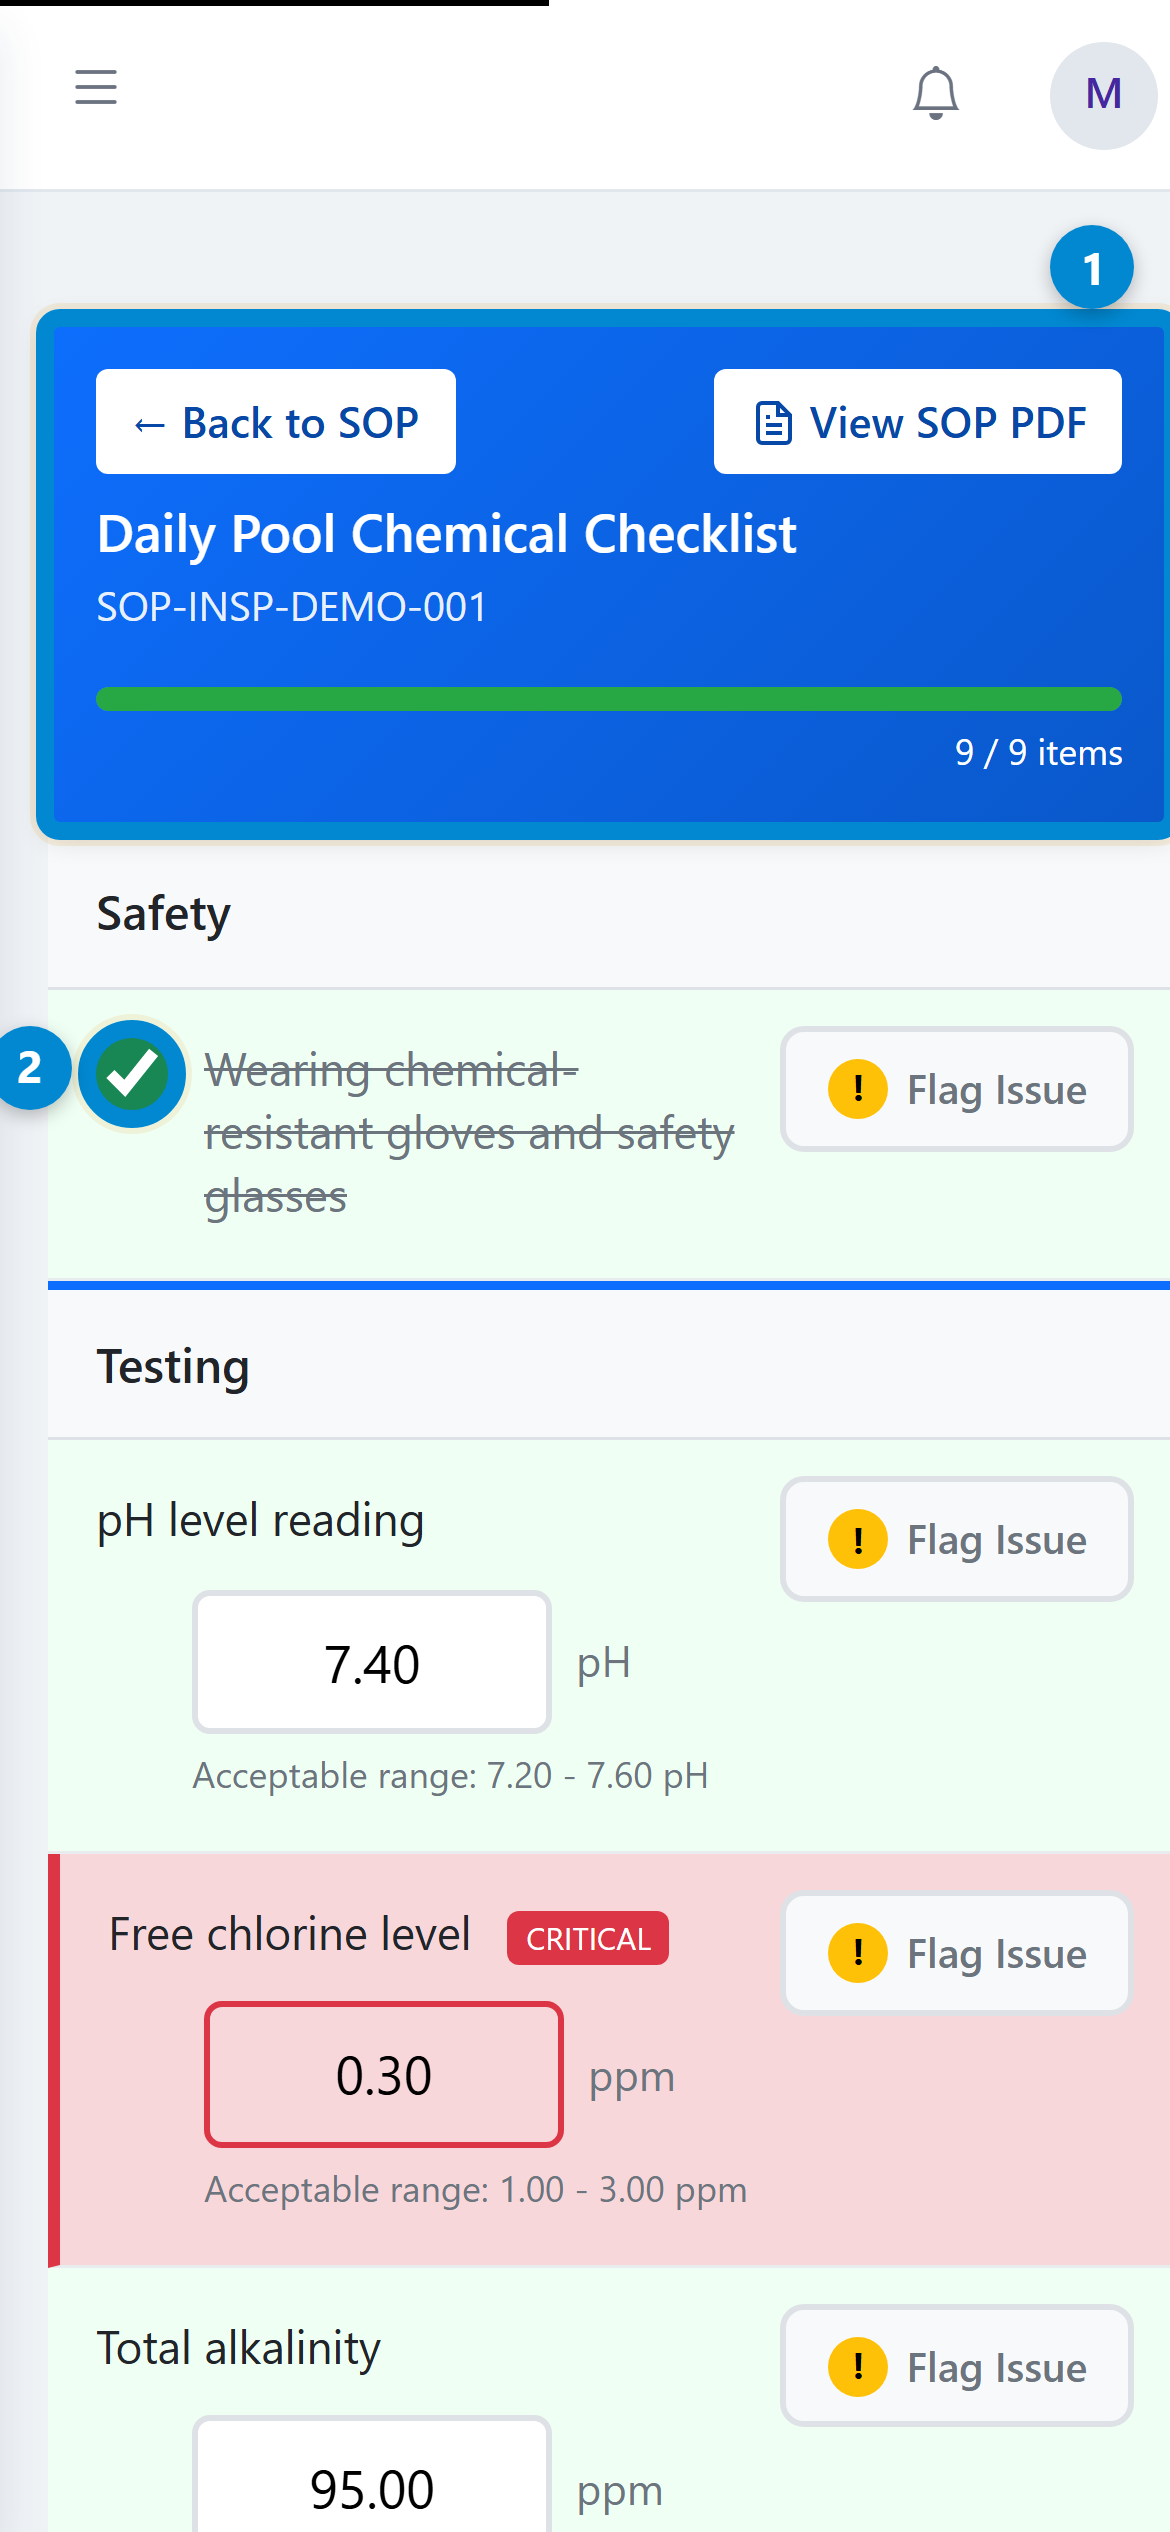The height and width of the screenshot is (2532, 1170).
Task: Click annotation marker number 1
Action: pos(1092,268)
